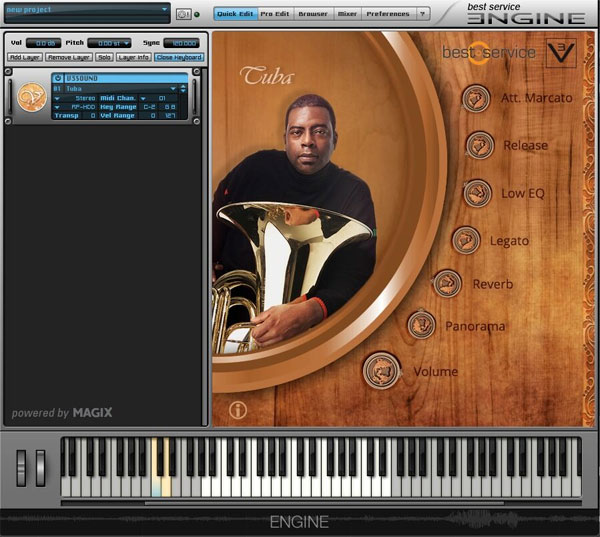Toggle the USSOUND layer power button

[x=58, y=78]
